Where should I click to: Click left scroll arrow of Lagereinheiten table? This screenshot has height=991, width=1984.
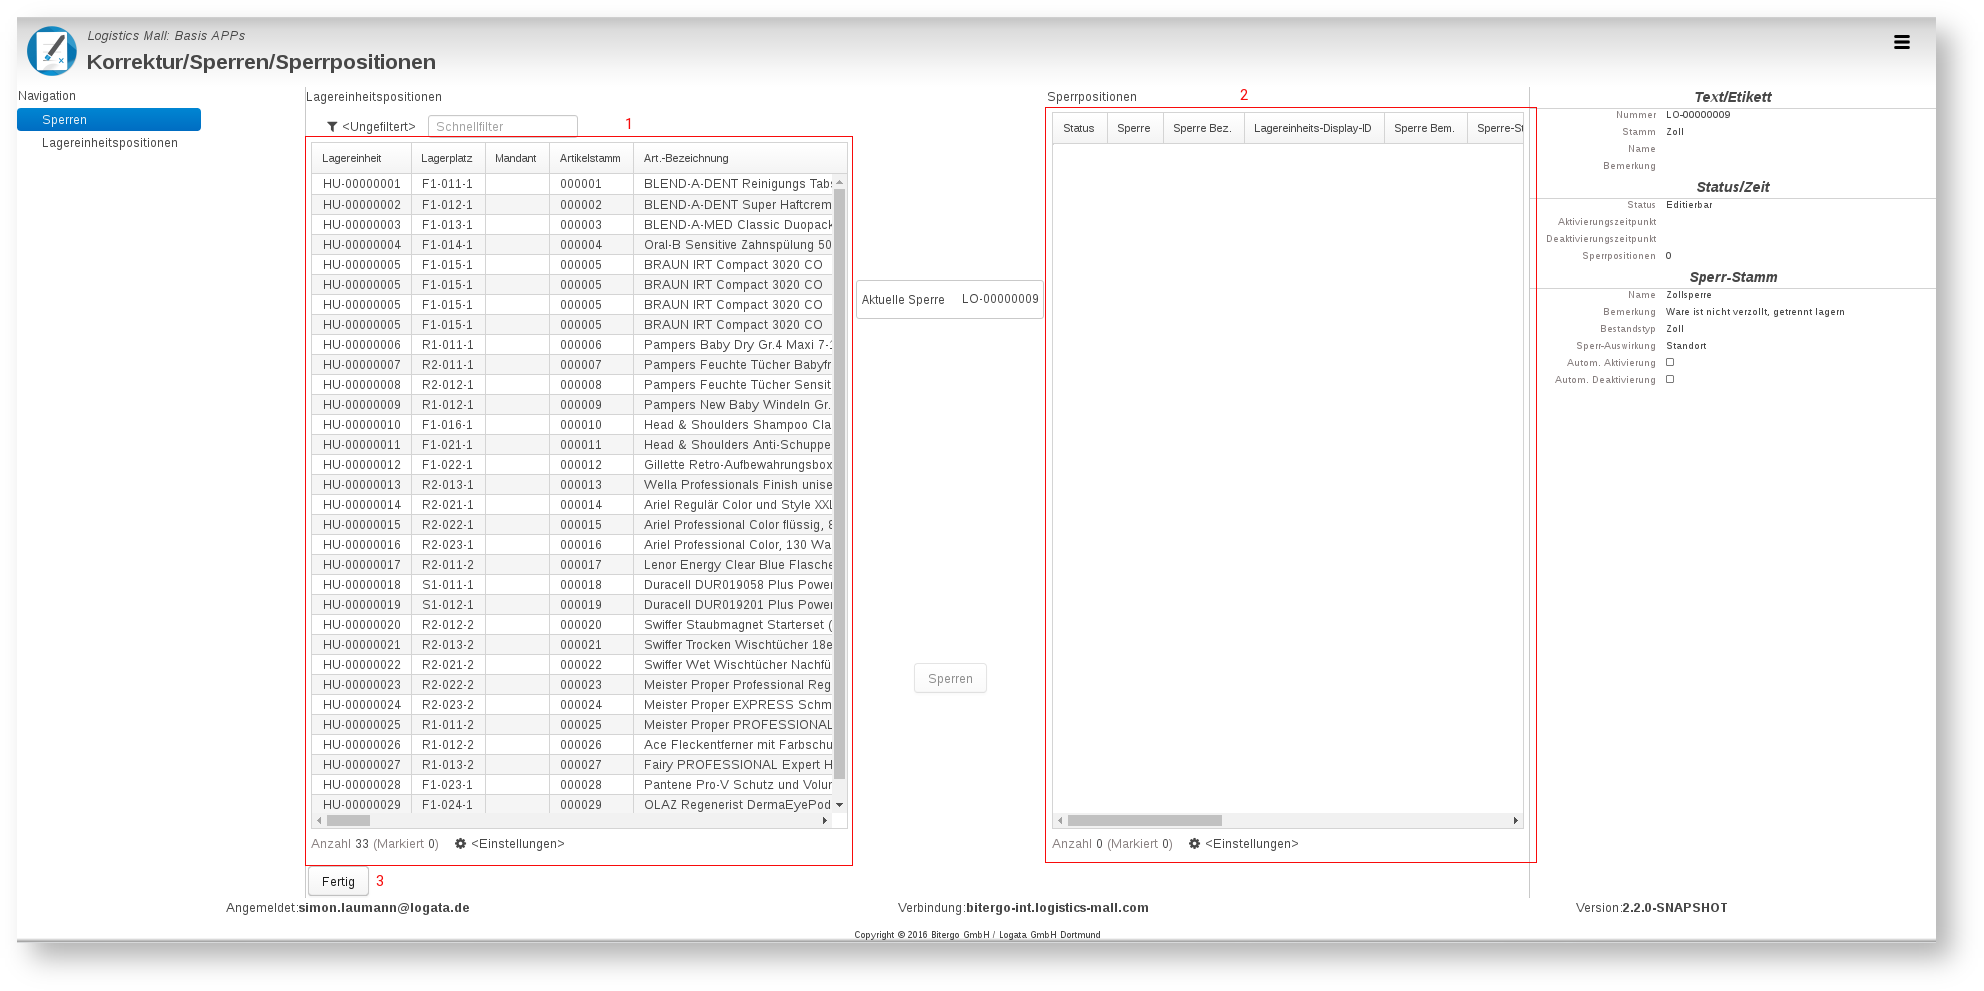(319, 821)
